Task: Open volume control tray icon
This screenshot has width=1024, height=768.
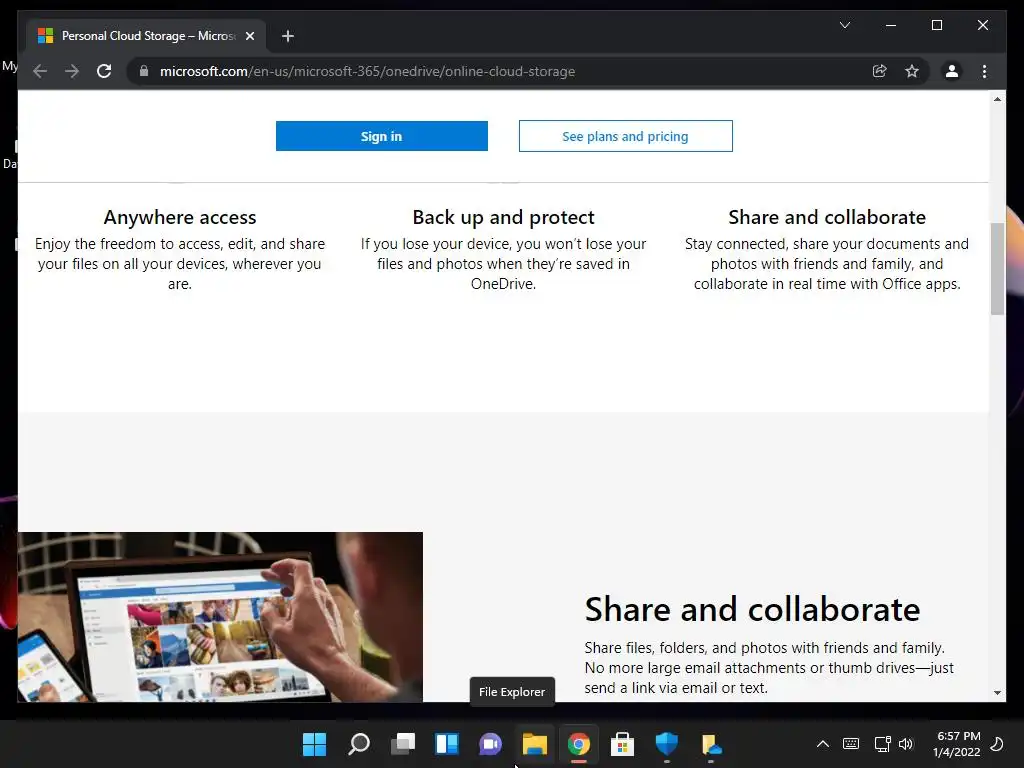Action: pos(906,744)
